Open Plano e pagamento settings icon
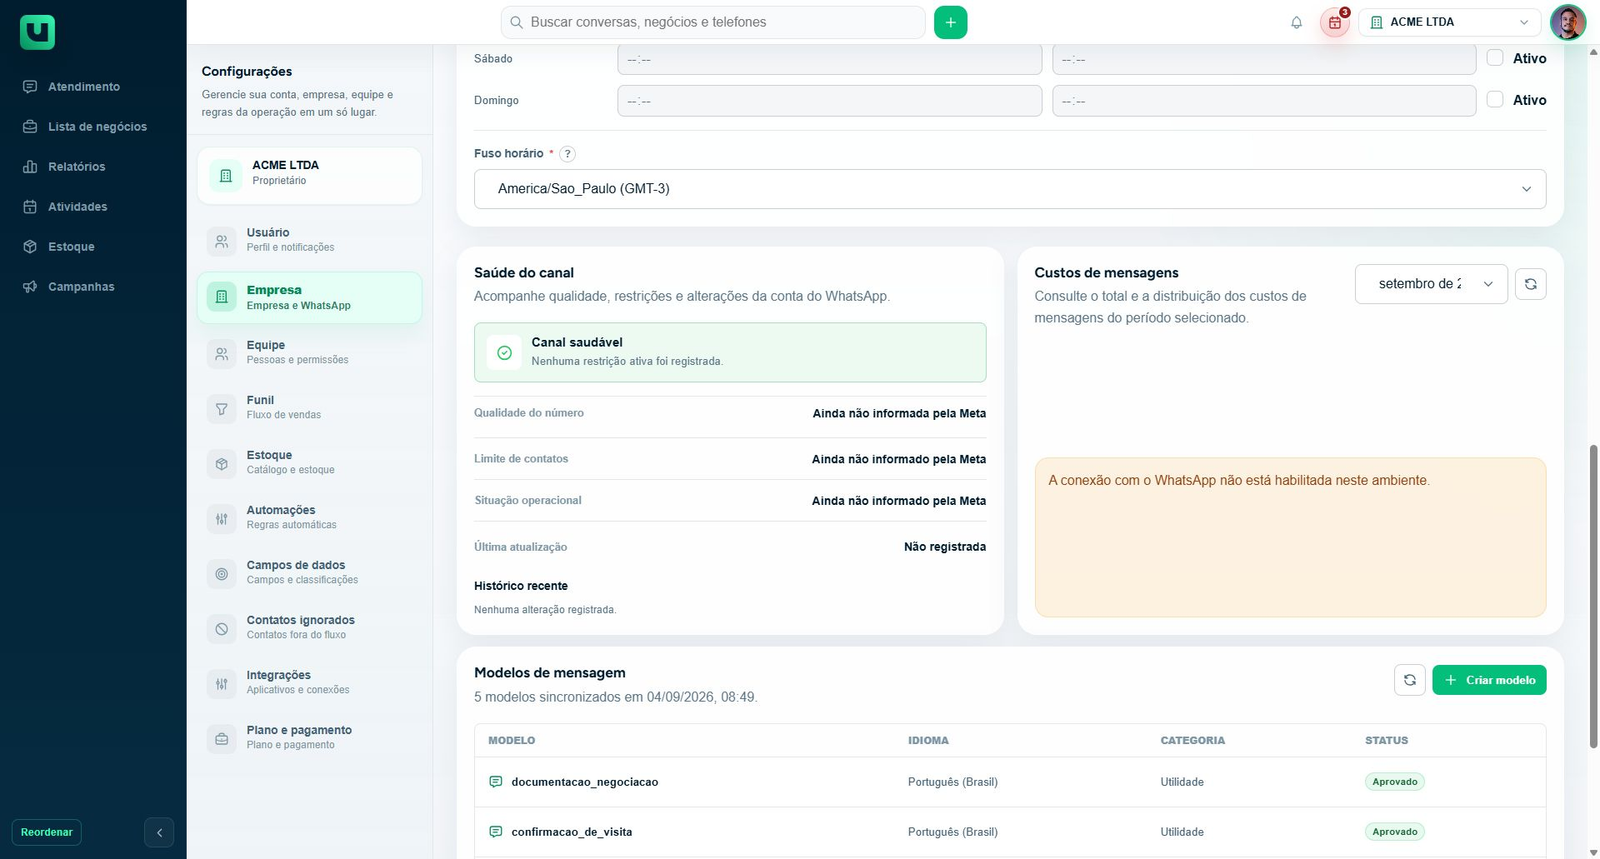The height and width of the screenshot is (859, 1600). pyautogui.click(x=222, y=738)
